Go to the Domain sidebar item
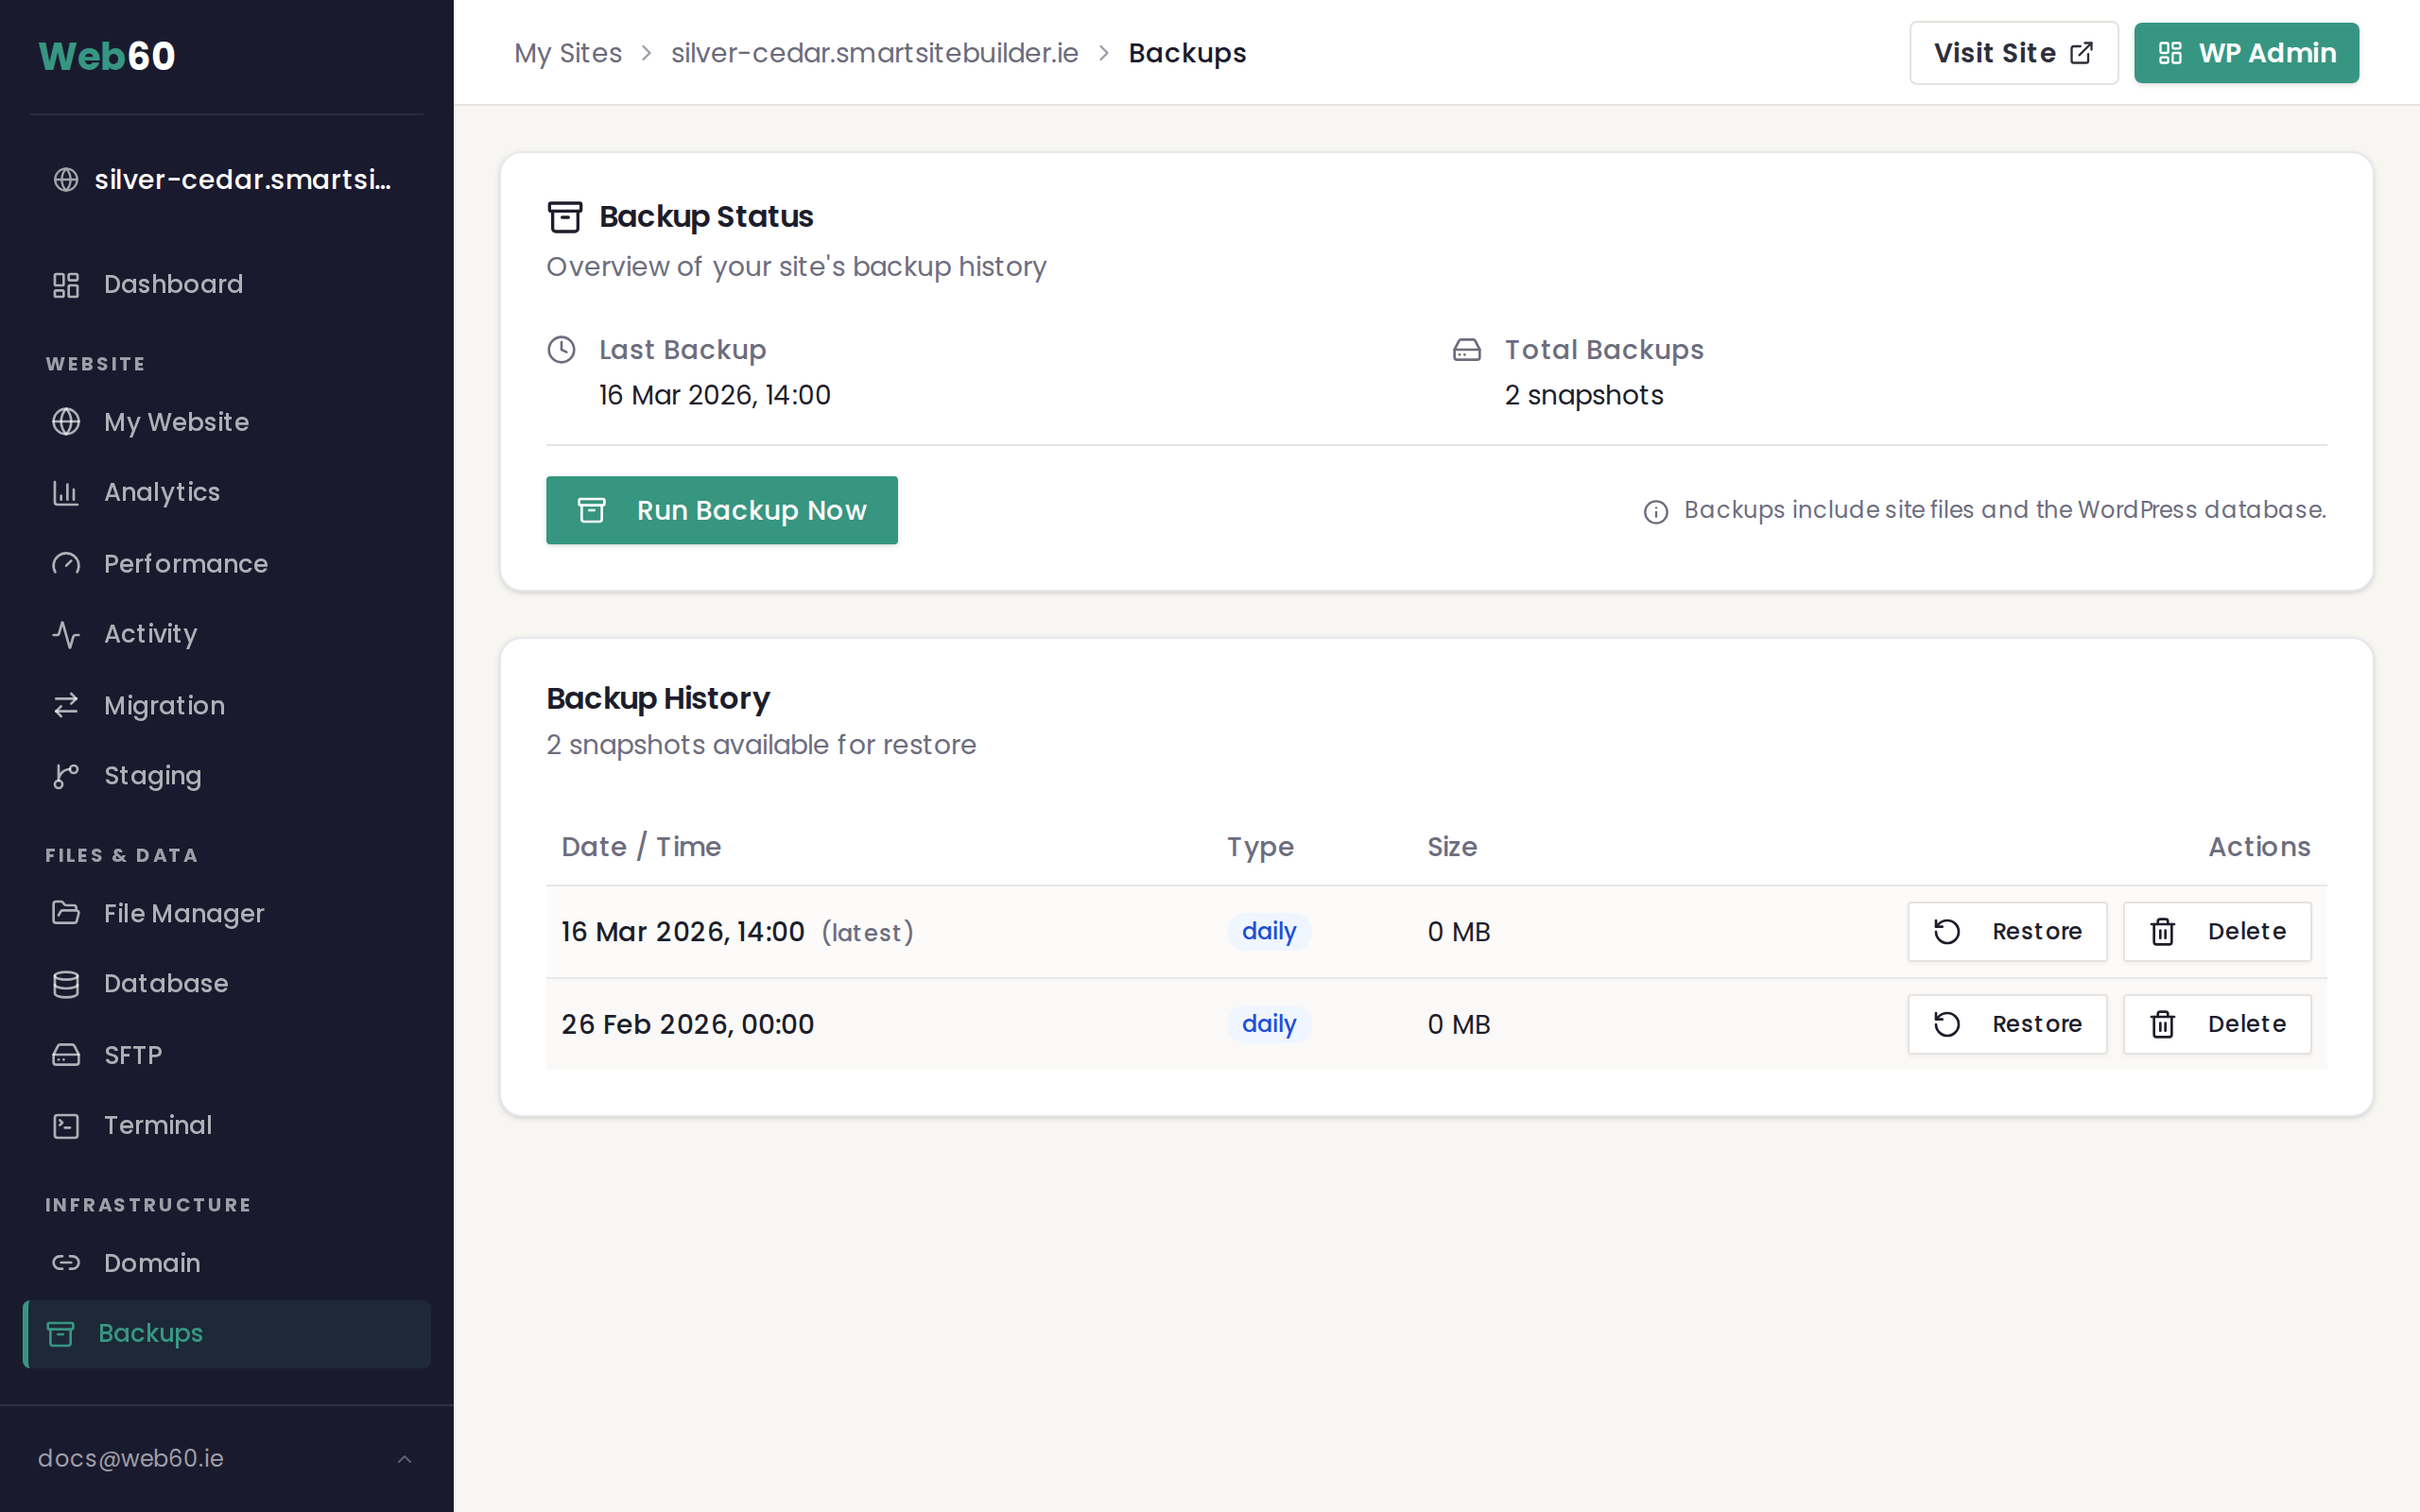 tap(151, 1263)
